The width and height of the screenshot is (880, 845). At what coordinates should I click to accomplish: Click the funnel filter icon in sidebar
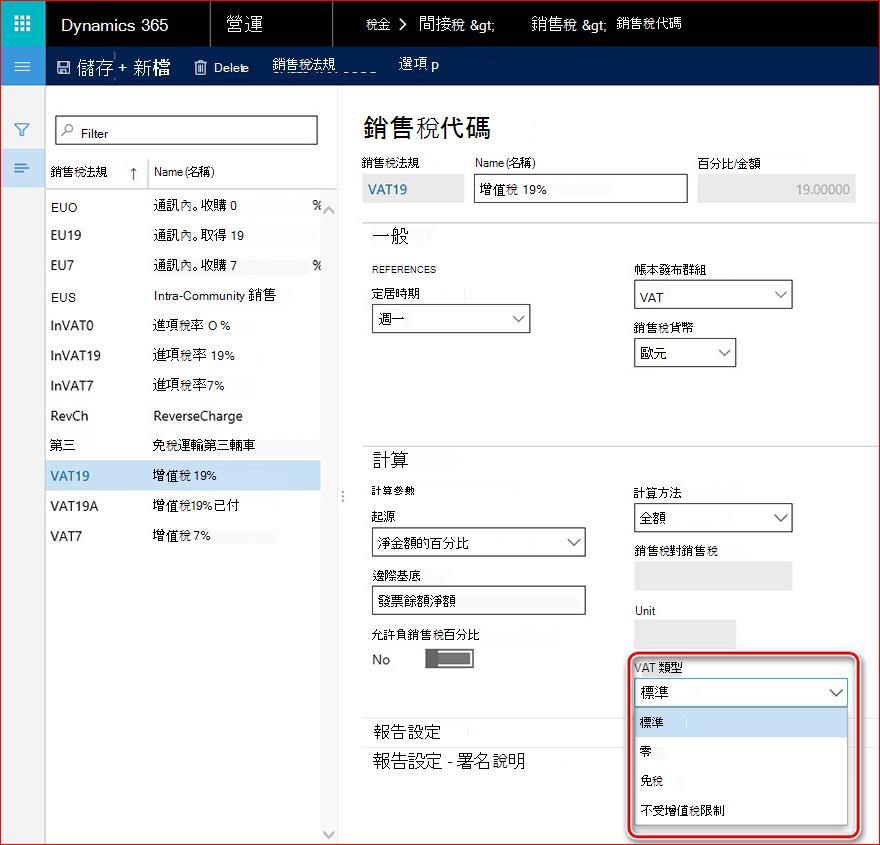[x=22, y=130]
